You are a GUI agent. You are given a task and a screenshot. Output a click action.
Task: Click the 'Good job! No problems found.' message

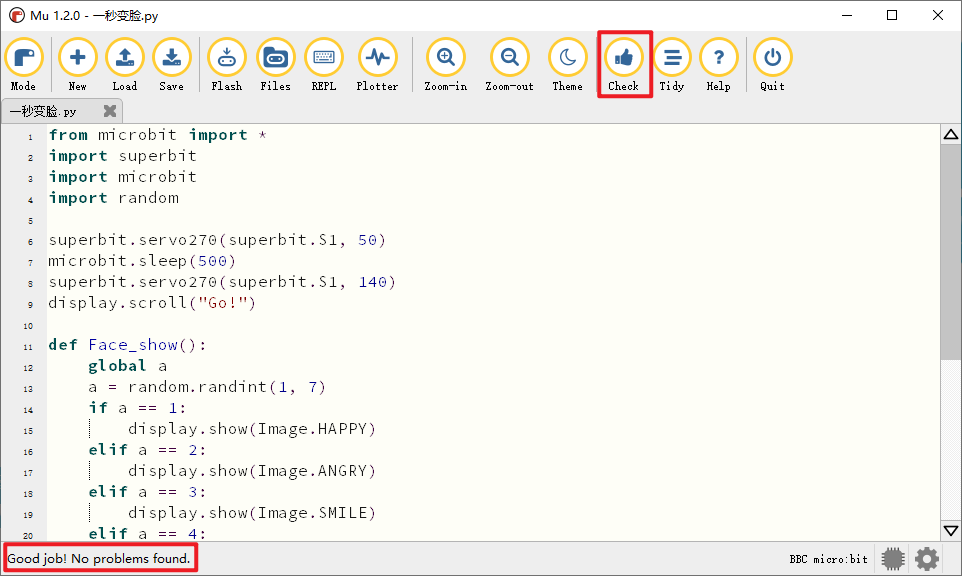[x=99, y=559]
